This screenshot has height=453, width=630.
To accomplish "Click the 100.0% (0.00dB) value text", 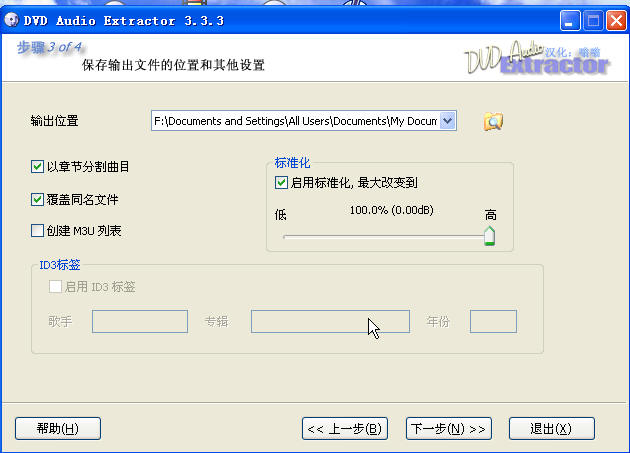I will 391,210.
